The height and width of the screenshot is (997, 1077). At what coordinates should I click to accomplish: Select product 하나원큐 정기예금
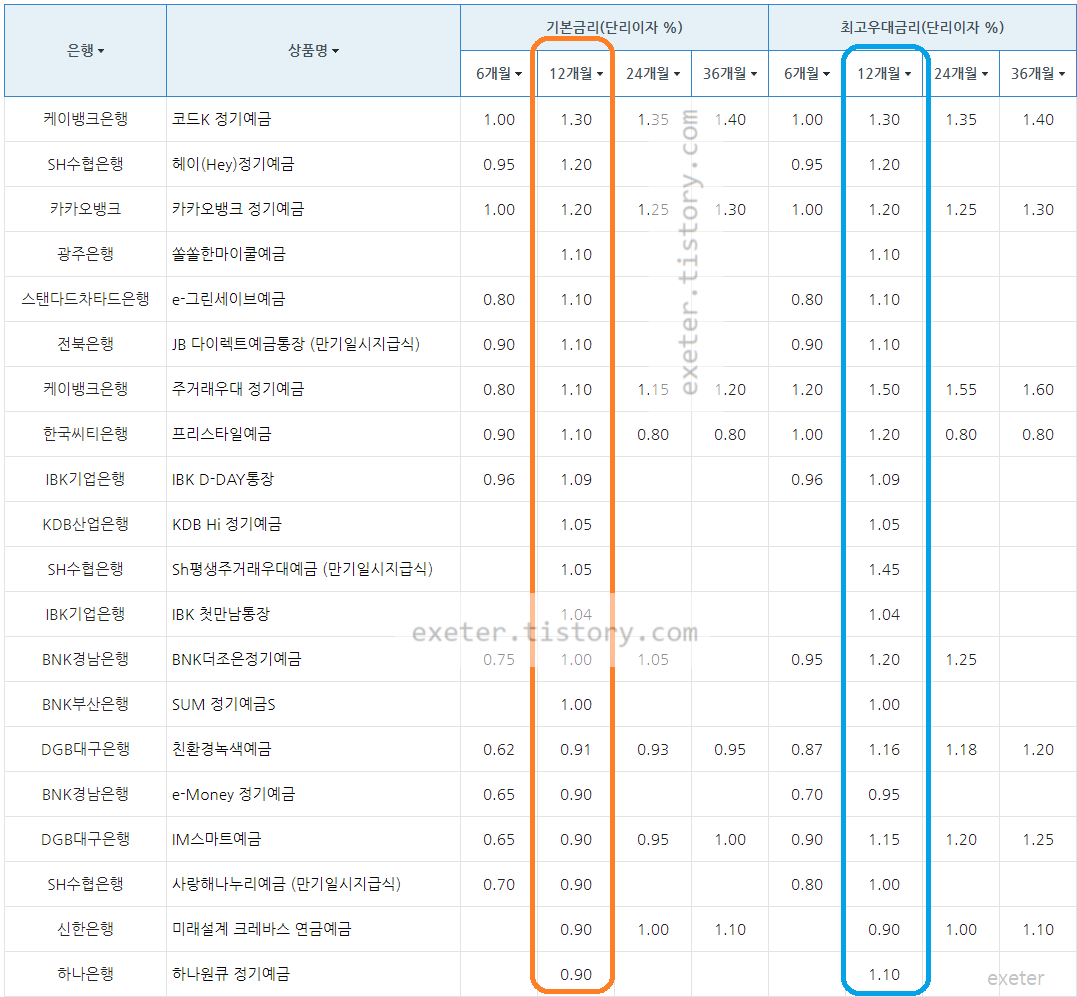pyautogui.click(x=231, y=974)
